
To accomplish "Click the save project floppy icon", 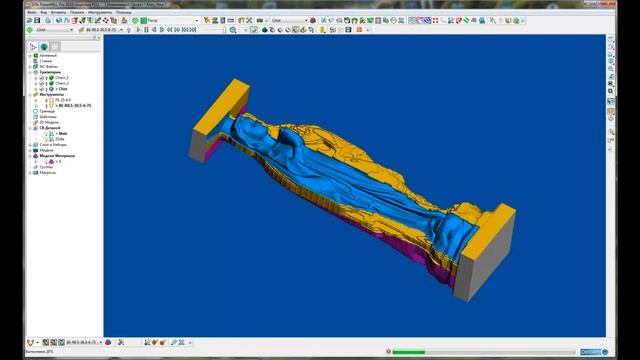I will [x=37, y=20].
